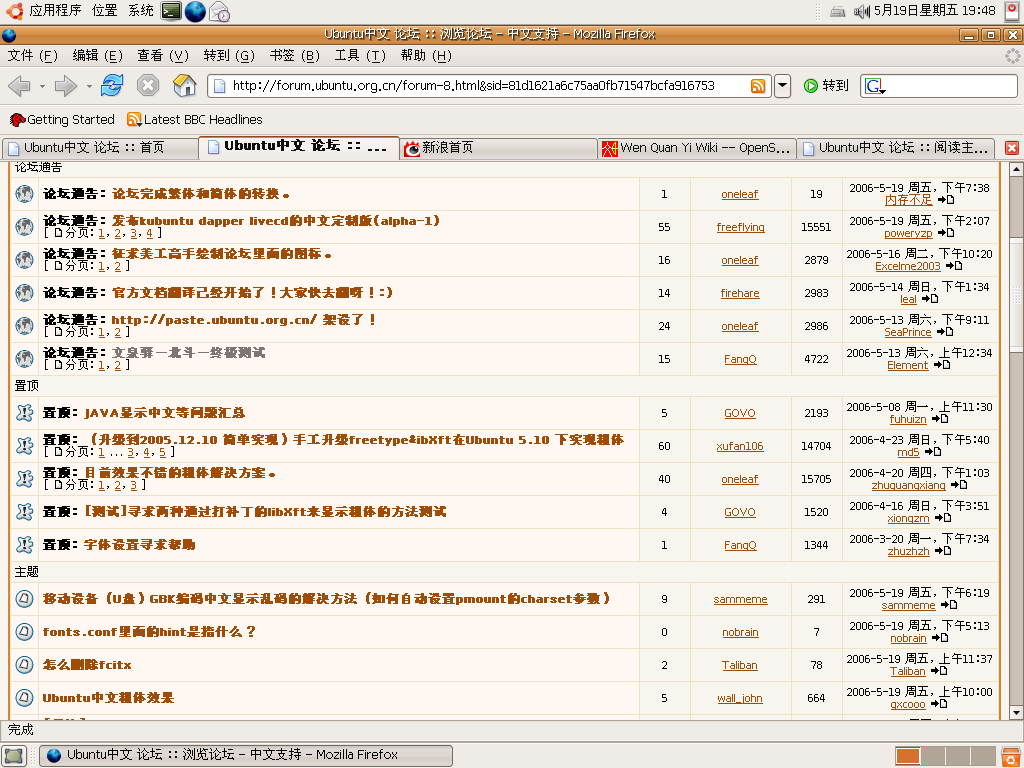Click go-to-last-post icon next to SeaPrince

pos(945,332)
